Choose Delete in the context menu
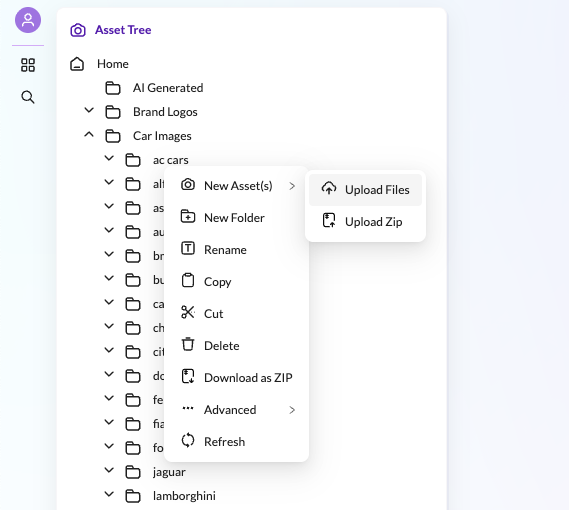This screenshot has height=510, width=569. (236, 346)
